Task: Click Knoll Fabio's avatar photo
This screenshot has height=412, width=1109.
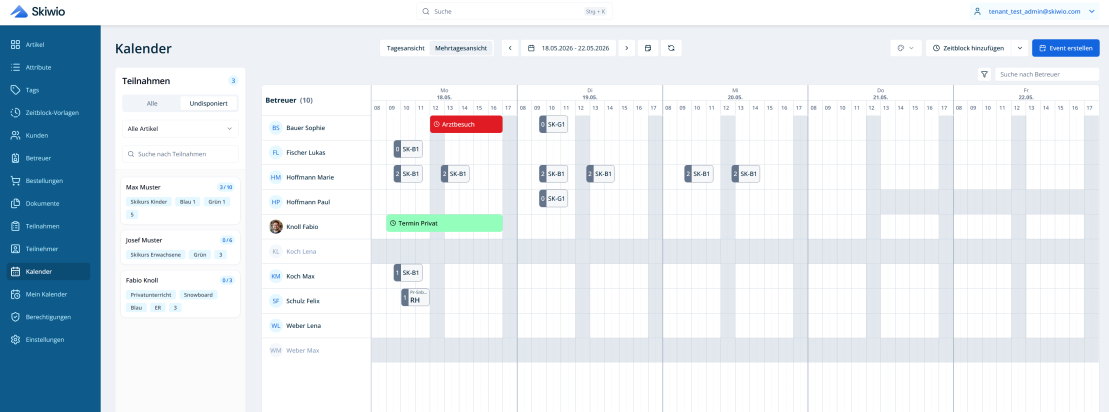Action: (276, 227)
